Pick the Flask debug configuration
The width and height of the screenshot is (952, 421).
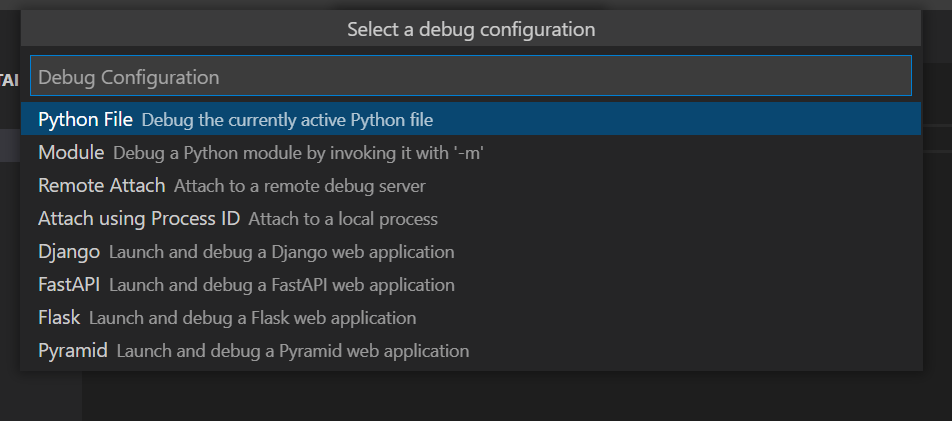point(471,317)
